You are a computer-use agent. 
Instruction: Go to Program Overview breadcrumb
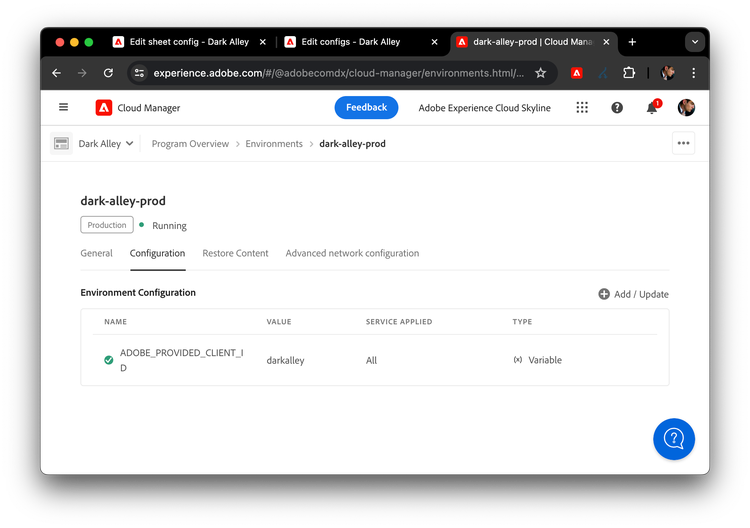pyautogui.click(x=190, y=143)
